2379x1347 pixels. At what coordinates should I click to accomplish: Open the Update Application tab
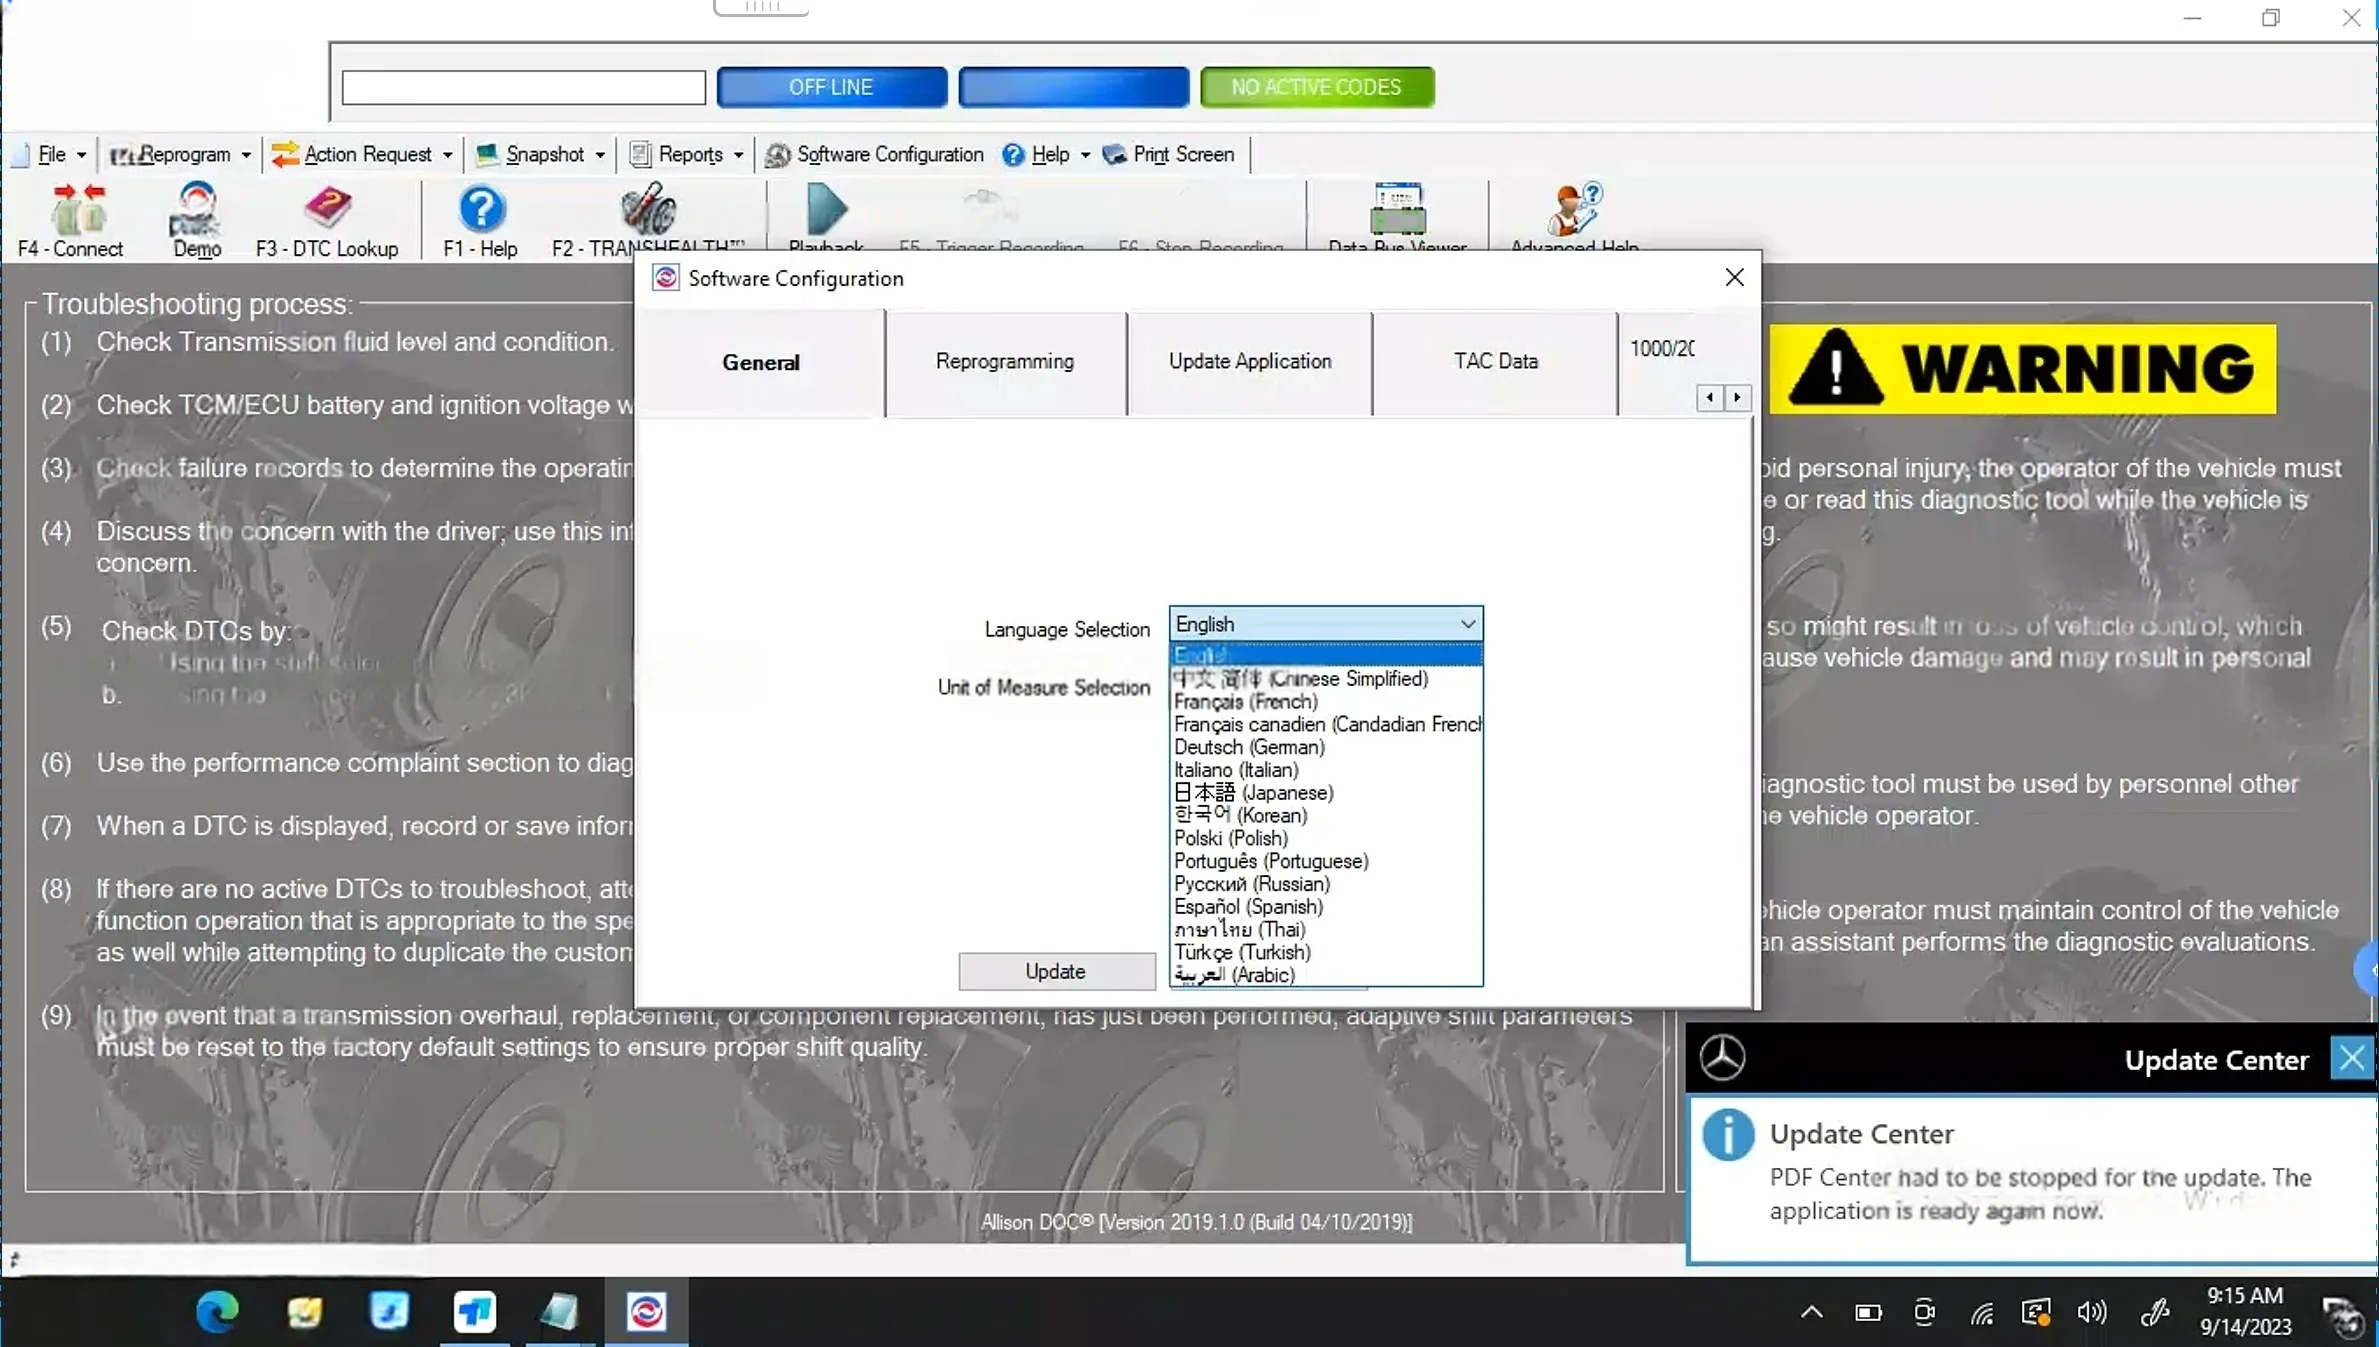pyautogui.click(x=1250, y=362)
